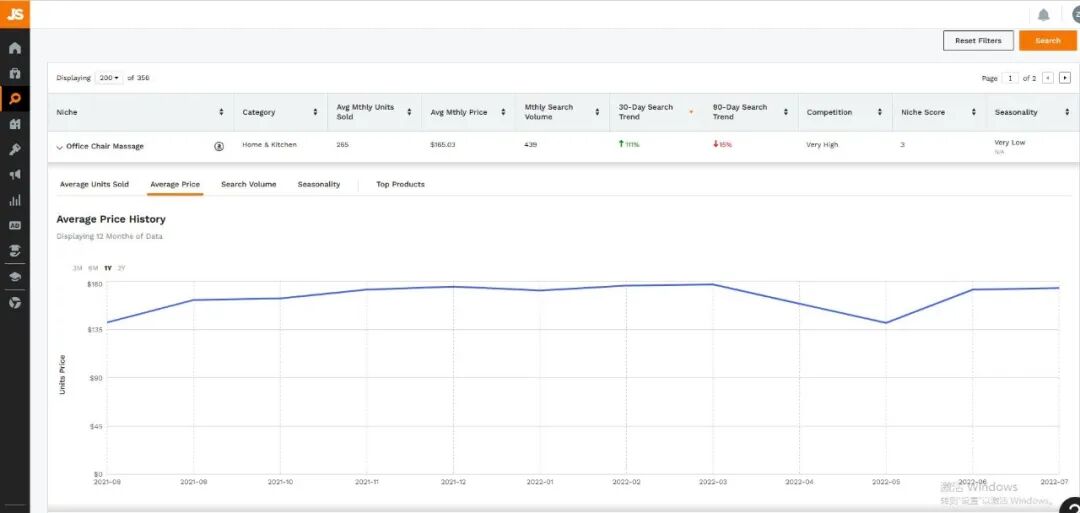
Task: Switch to the Search Volume tab
Action: (x=249, y=185)
